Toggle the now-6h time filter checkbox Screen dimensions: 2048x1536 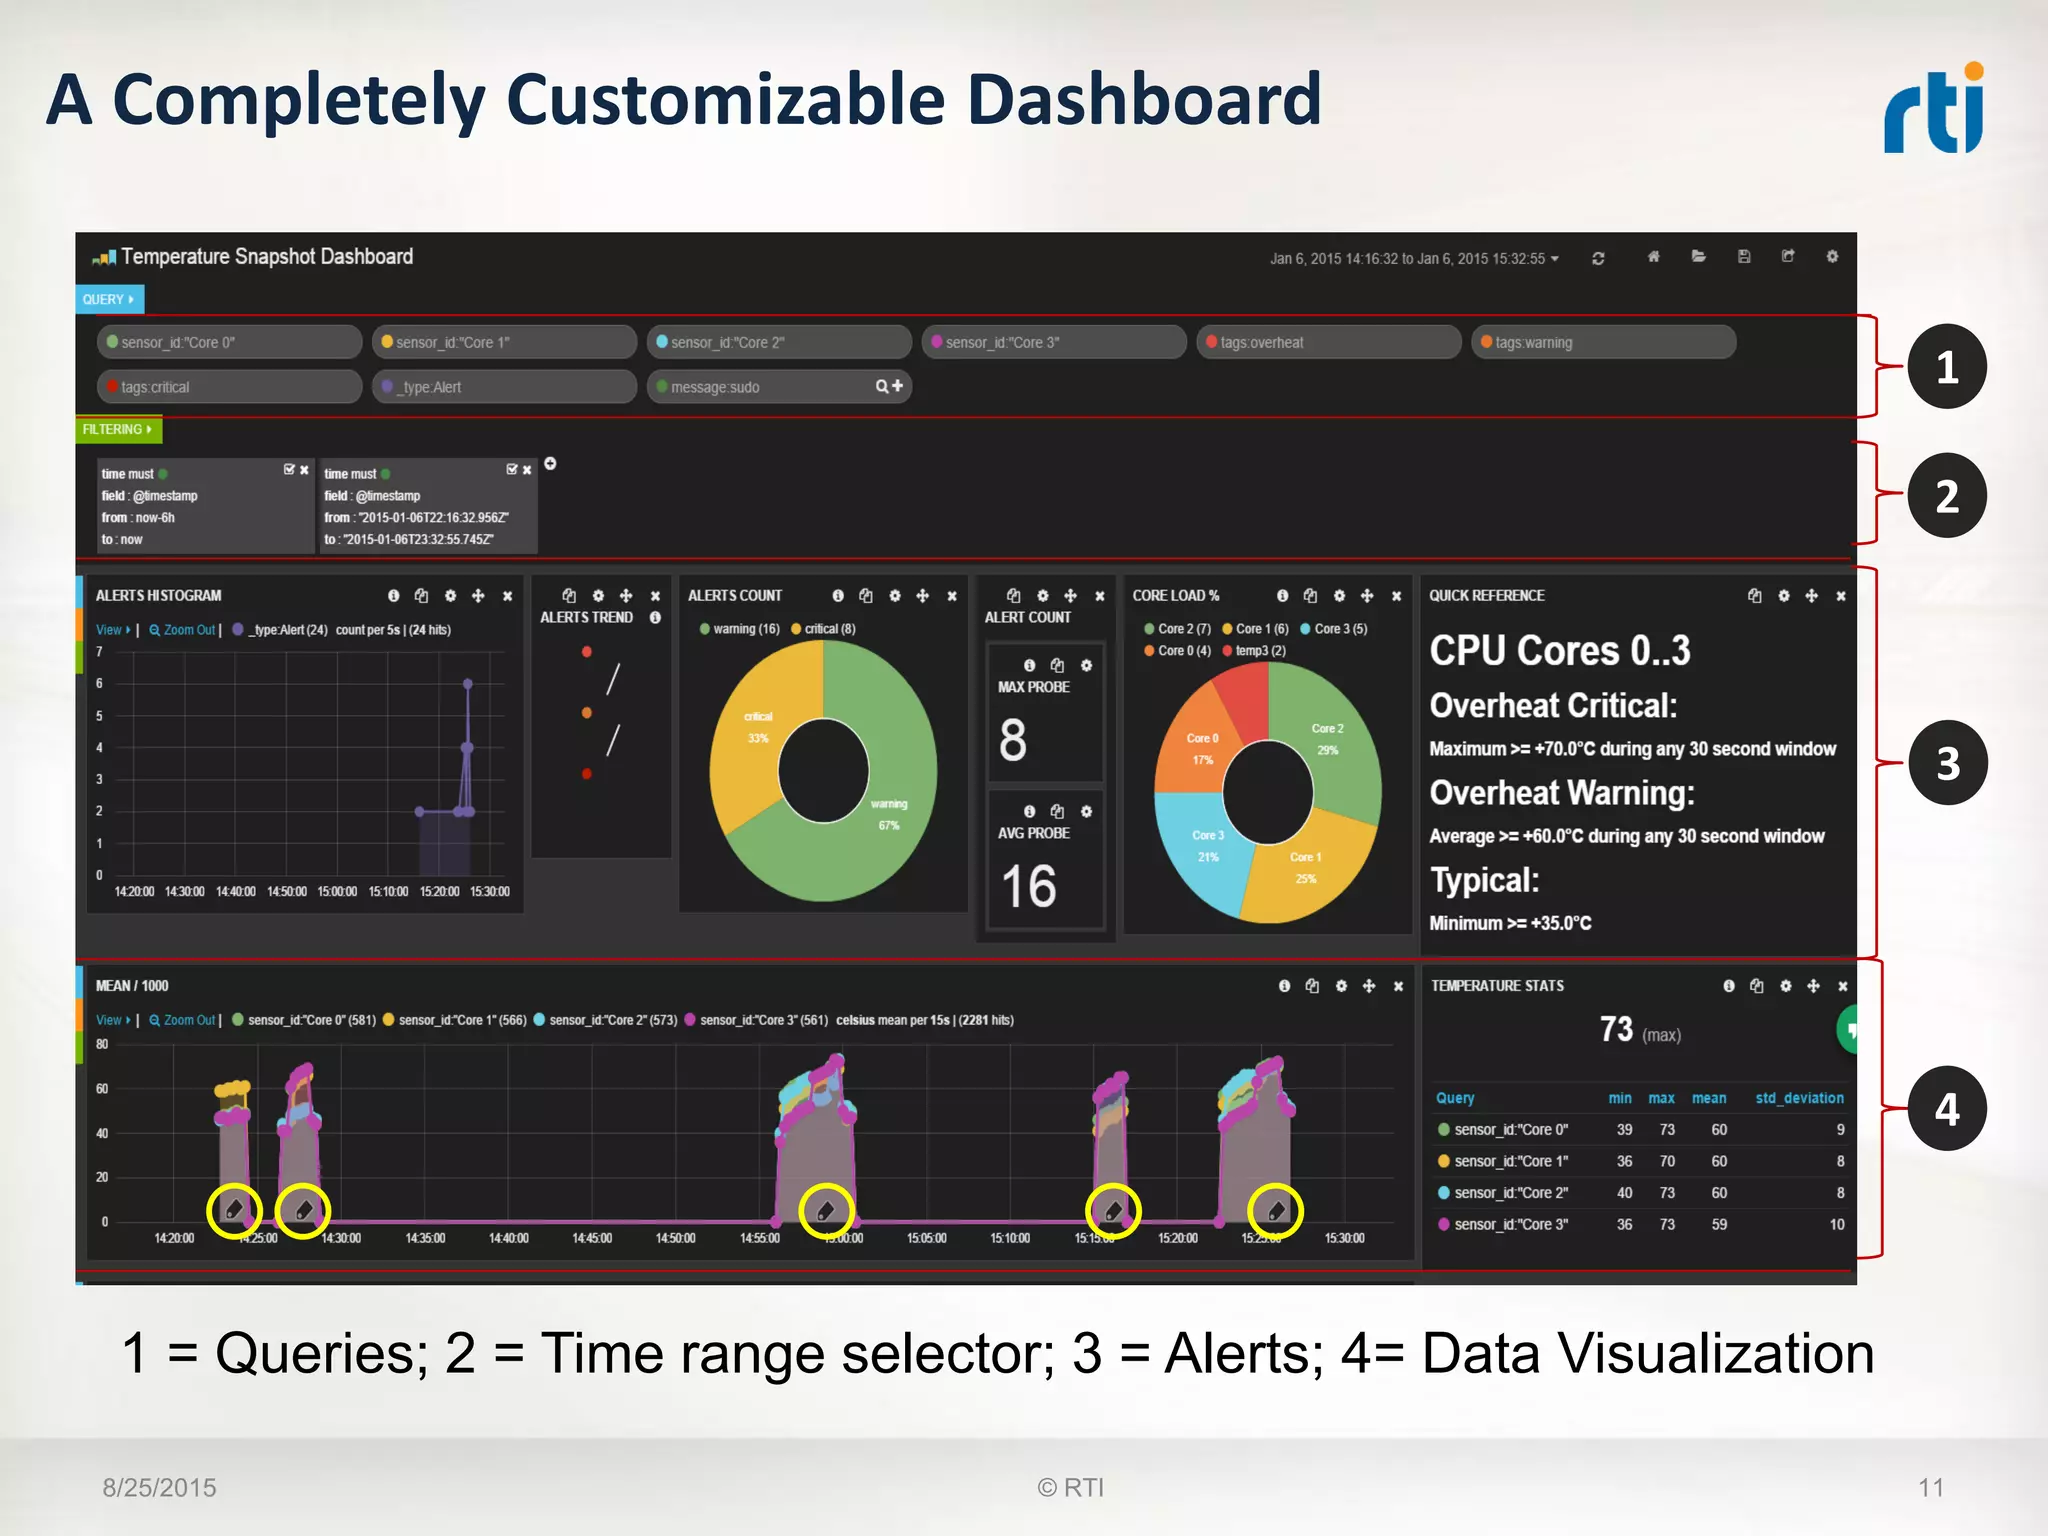click(289, 469)
